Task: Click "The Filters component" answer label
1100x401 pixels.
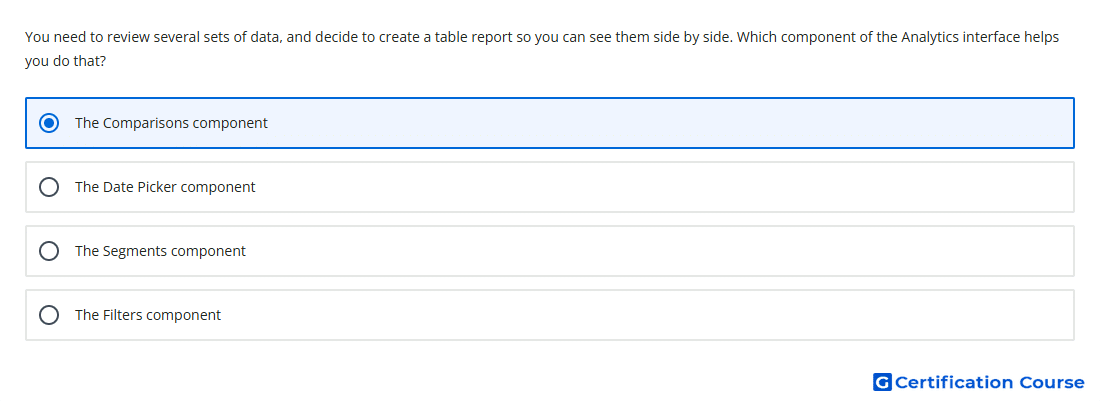Action: tap(148, 315)
